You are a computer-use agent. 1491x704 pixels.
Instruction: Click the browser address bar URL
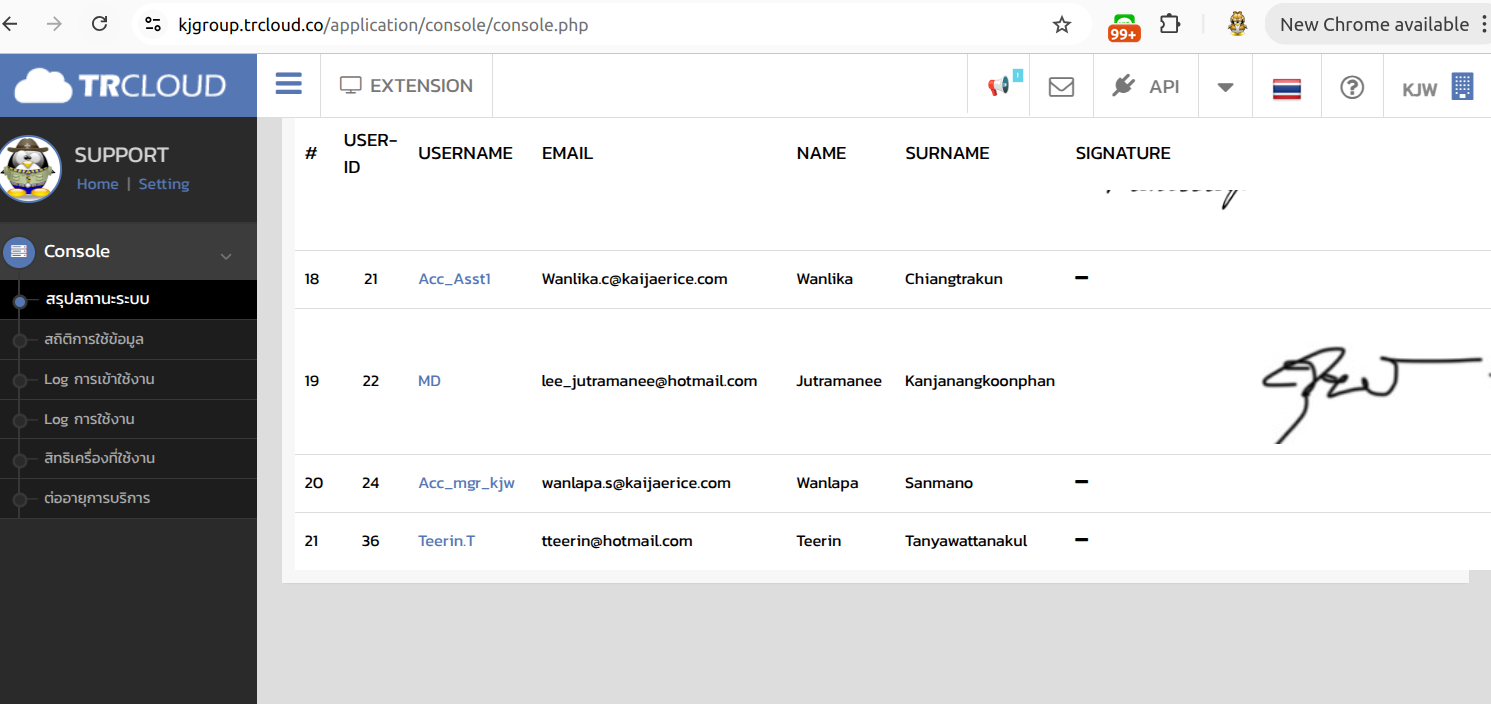point(383,25)
